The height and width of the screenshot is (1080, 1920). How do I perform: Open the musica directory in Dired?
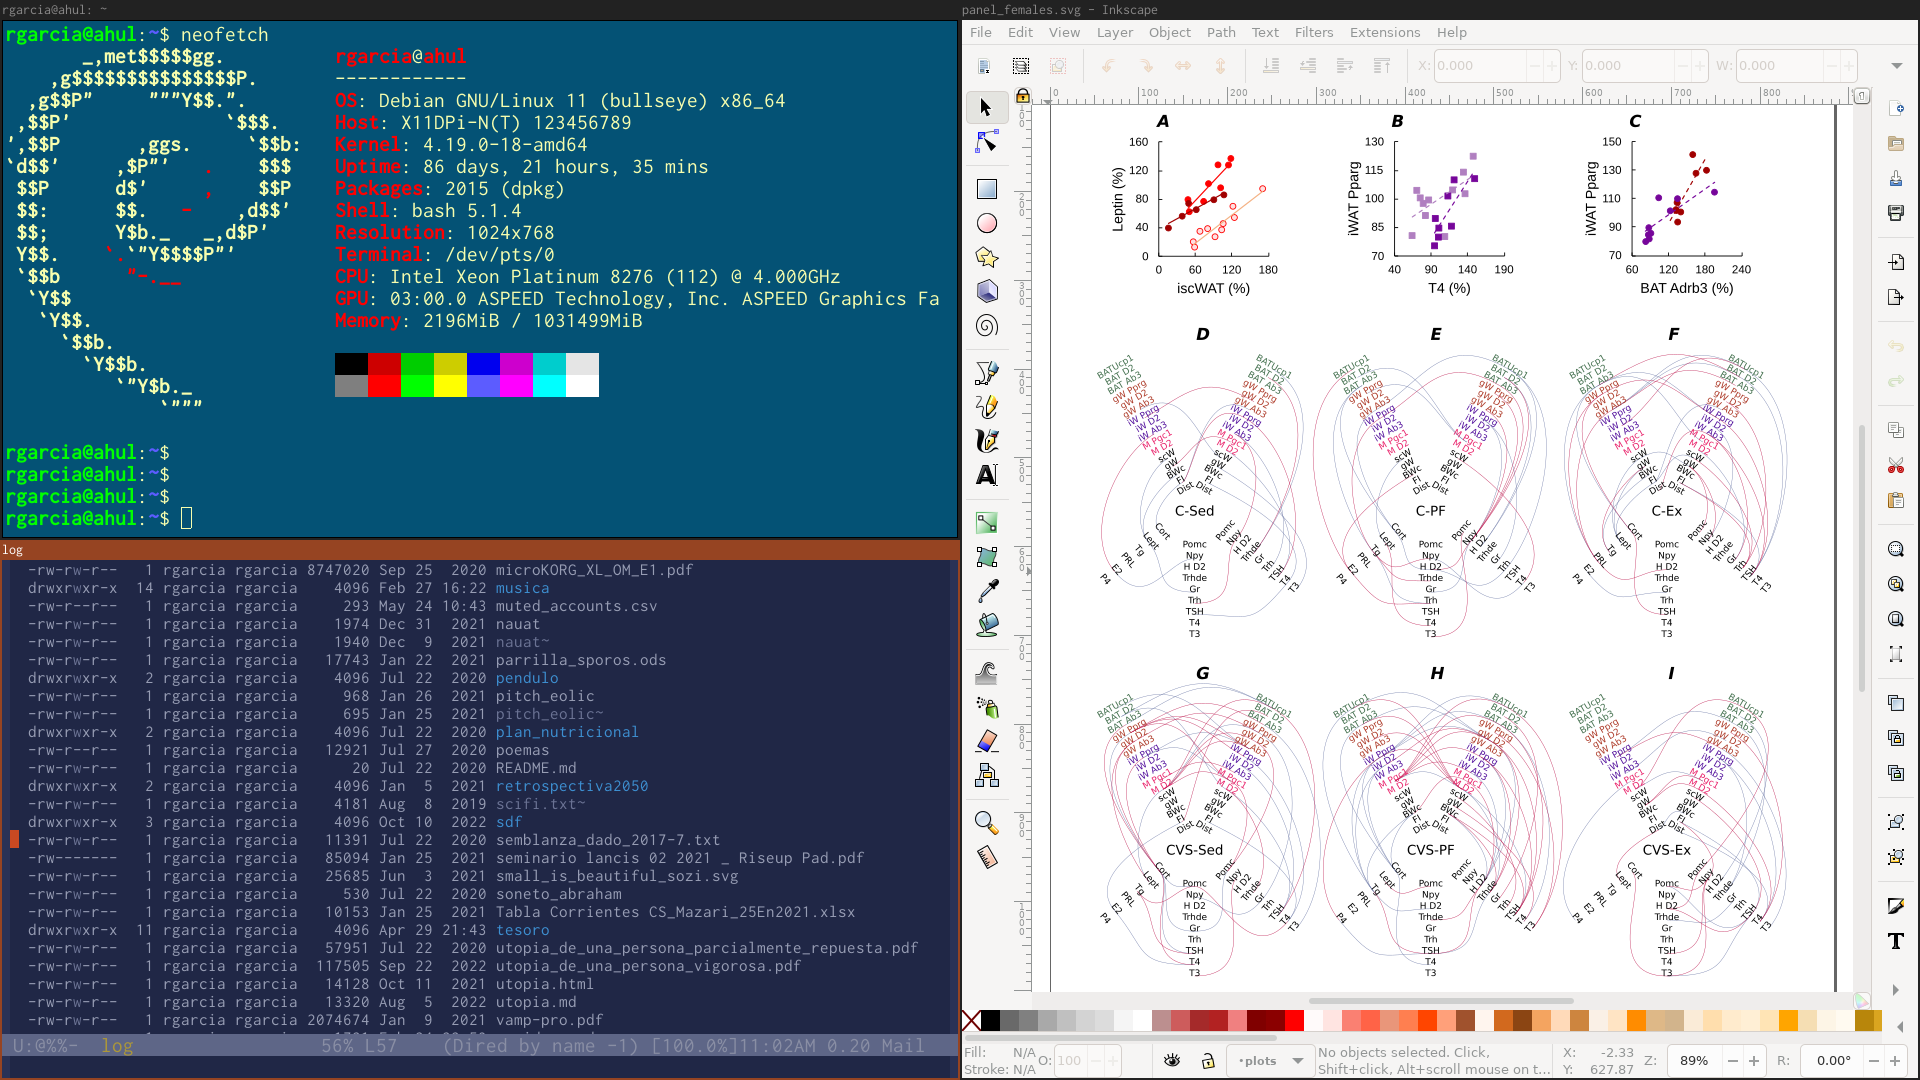[522, 588]
